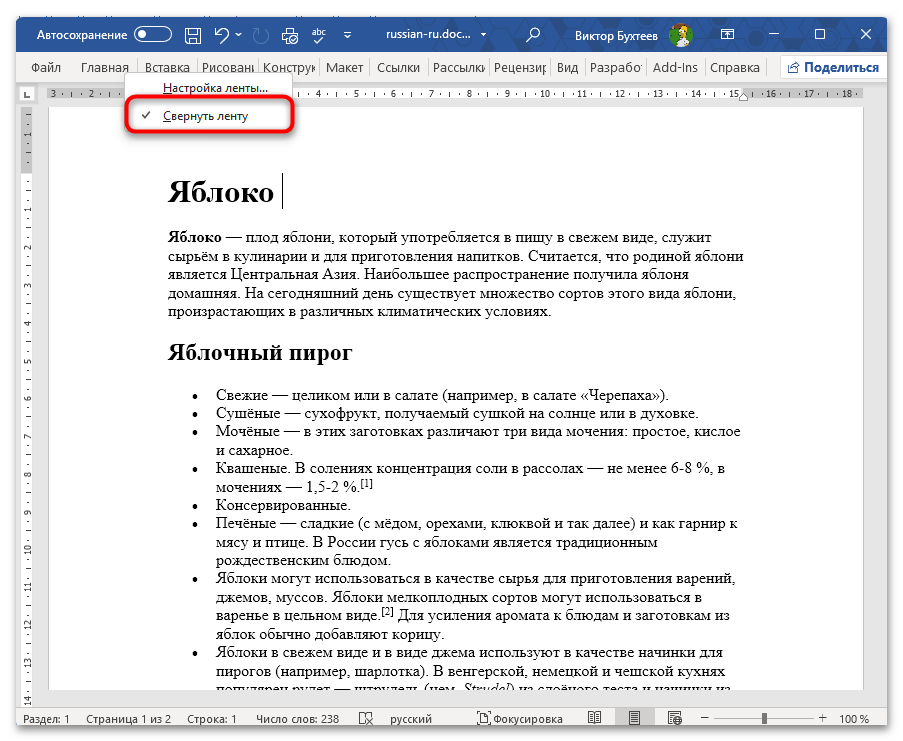Image resolution: width=903 pixels, height=741 pixels.
Task: Click the footnote reference [1]
Action: pyautogui.click(x=367, y=484)
